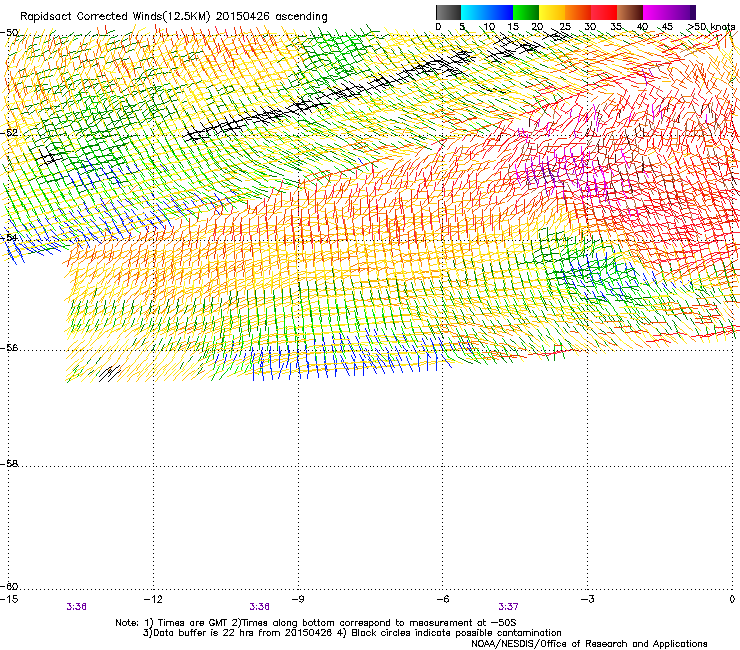Click the legend tick label '45'
The height and width of the screenshot is (650, 740).
[667, 27]
